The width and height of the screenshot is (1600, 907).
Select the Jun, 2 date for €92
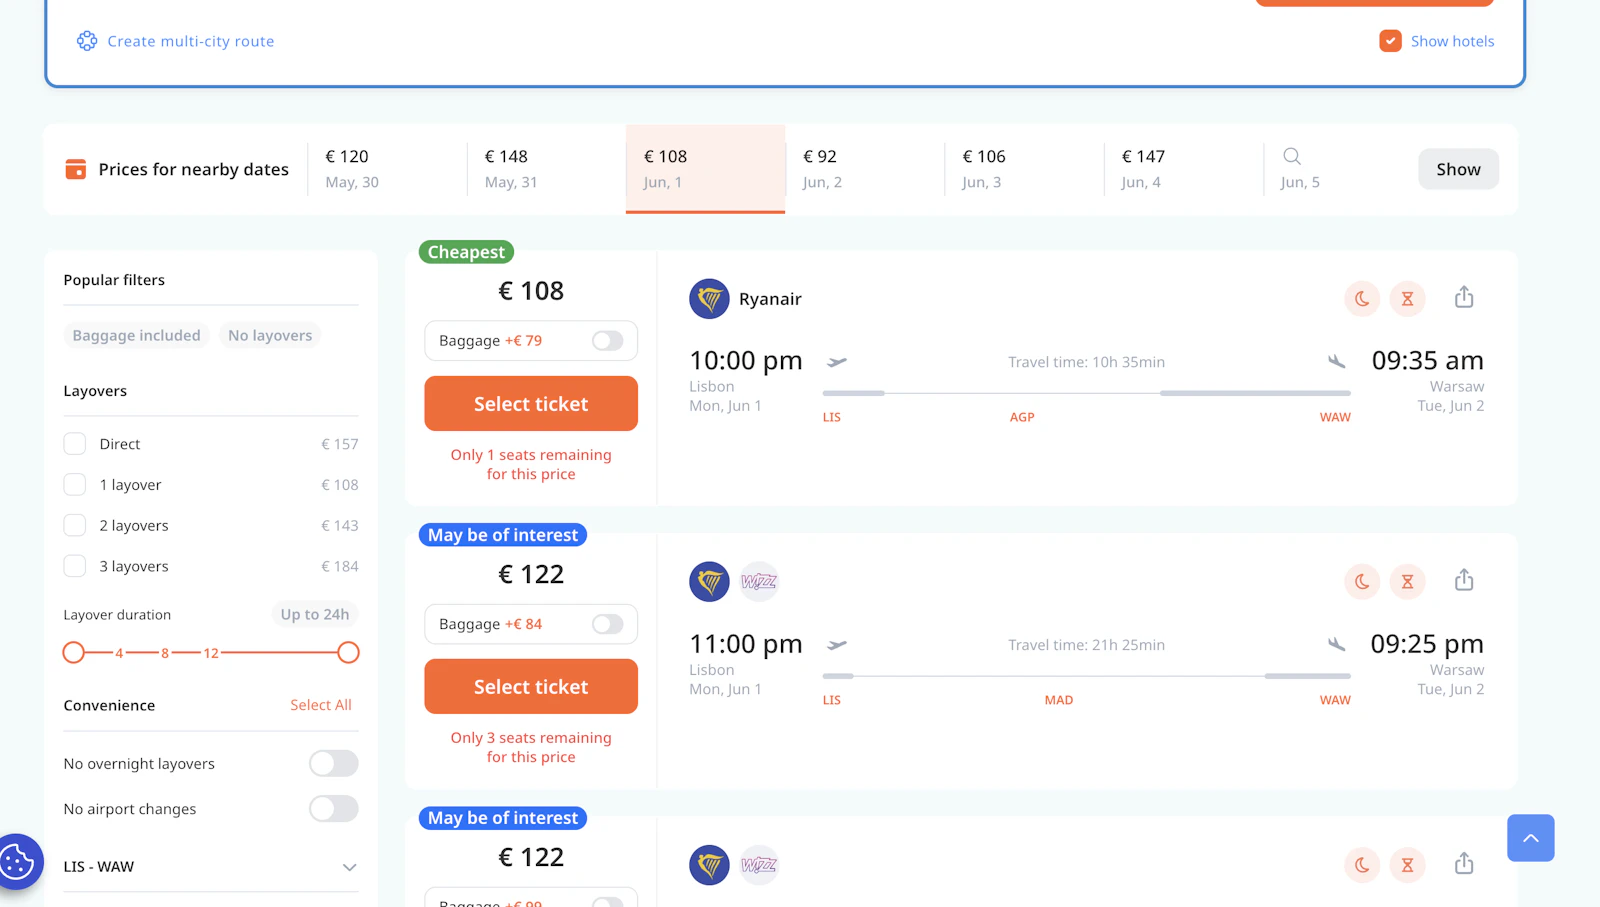coord(865,169)
